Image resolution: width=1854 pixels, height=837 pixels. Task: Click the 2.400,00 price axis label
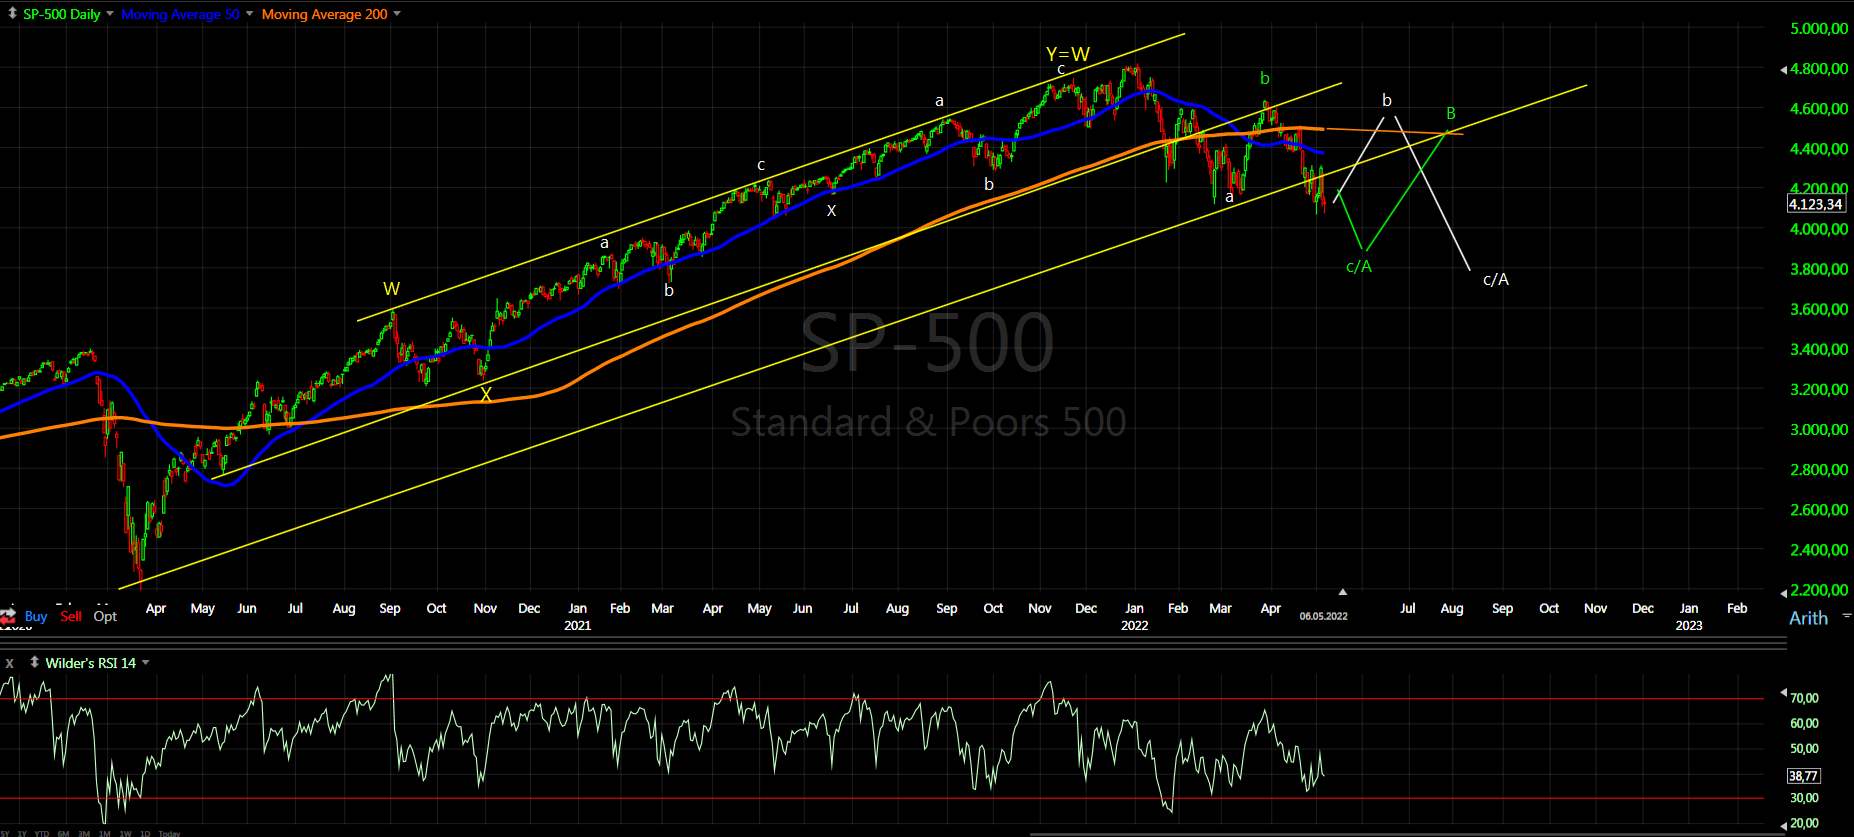[1819, 549]
